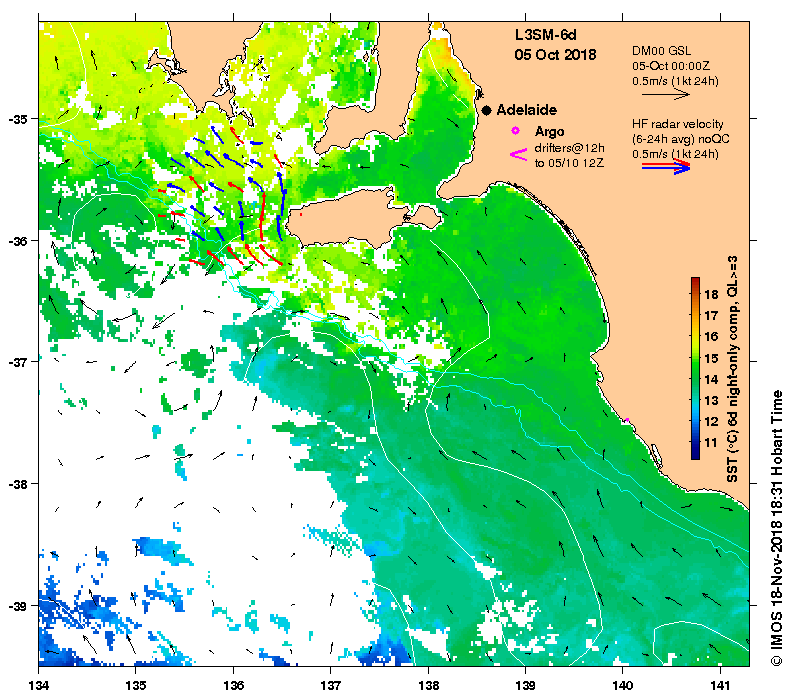Image resolution: width=791 pixels, height=700 pixels.
Task: Click the longitude label 141
Action: 720,685
